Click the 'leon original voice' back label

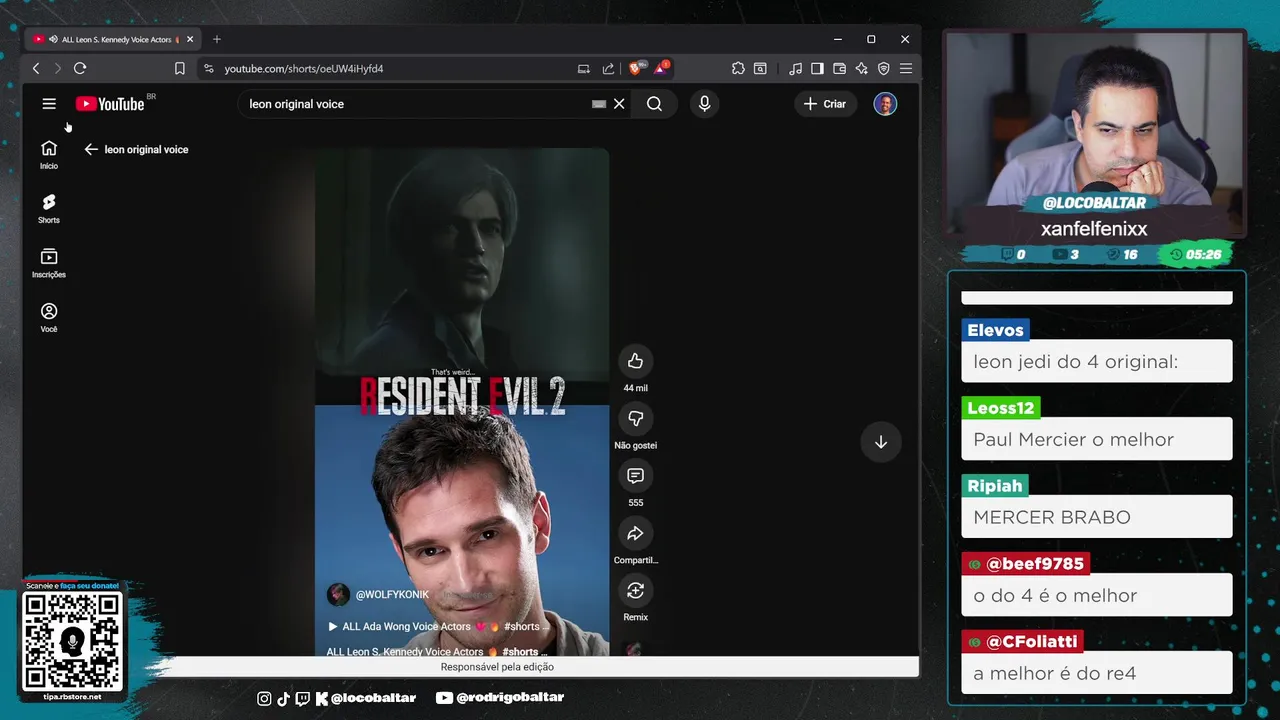coord(146,149)
